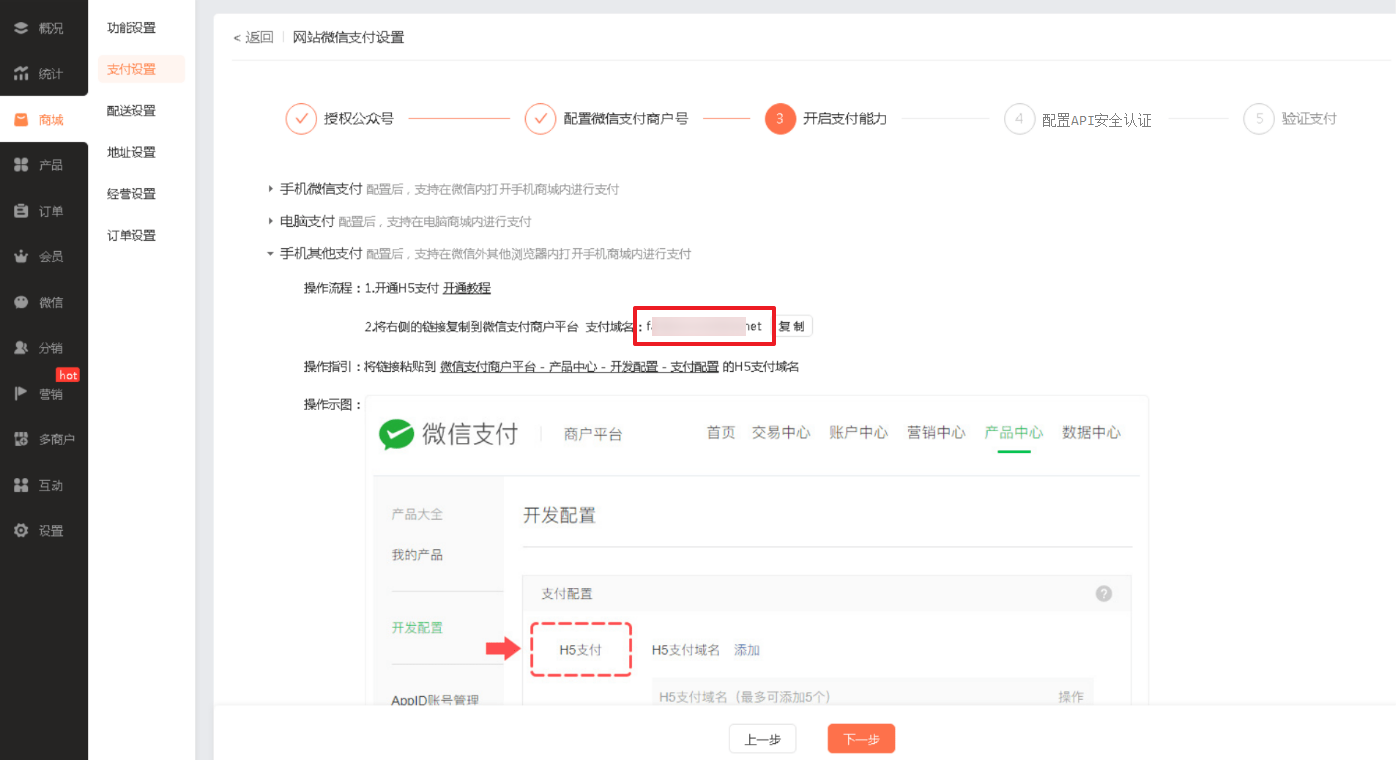Open 地址设置 in the submenu
The image size is (1396, 760).
point(131,152)
